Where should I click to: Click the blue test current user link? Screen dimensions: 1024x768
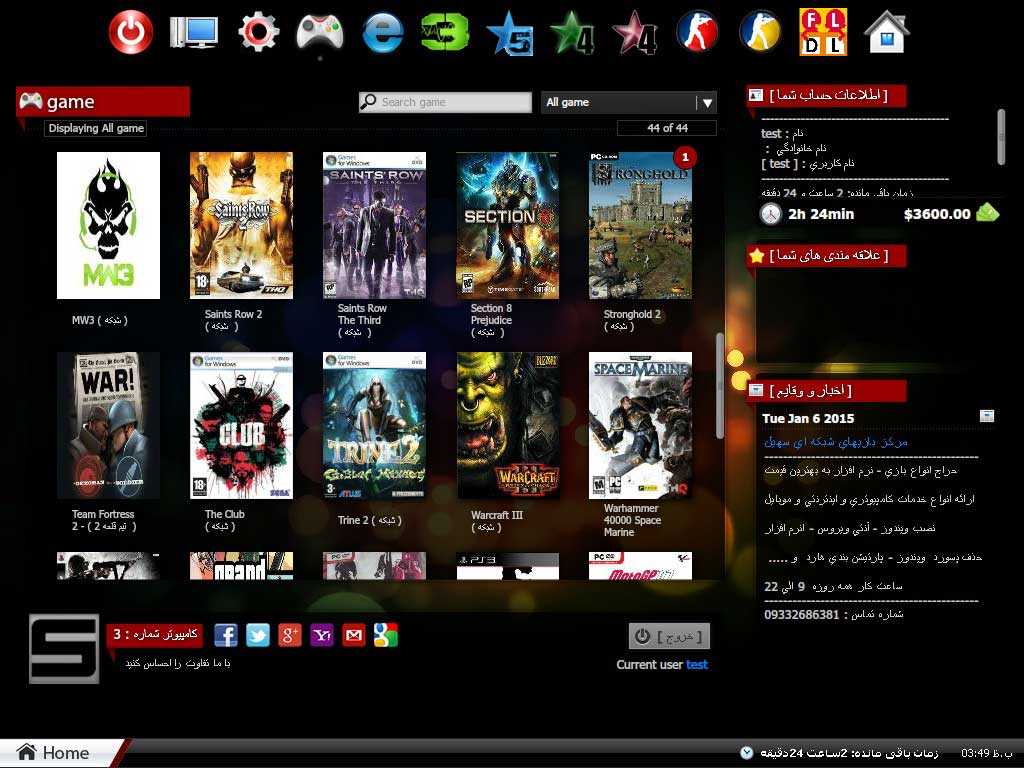click(697, 664)
